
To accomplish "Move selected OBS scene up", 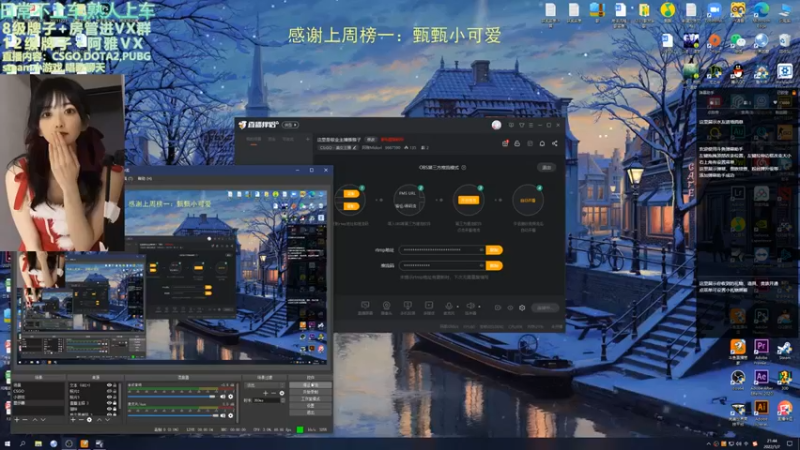I will click(35, 419).
